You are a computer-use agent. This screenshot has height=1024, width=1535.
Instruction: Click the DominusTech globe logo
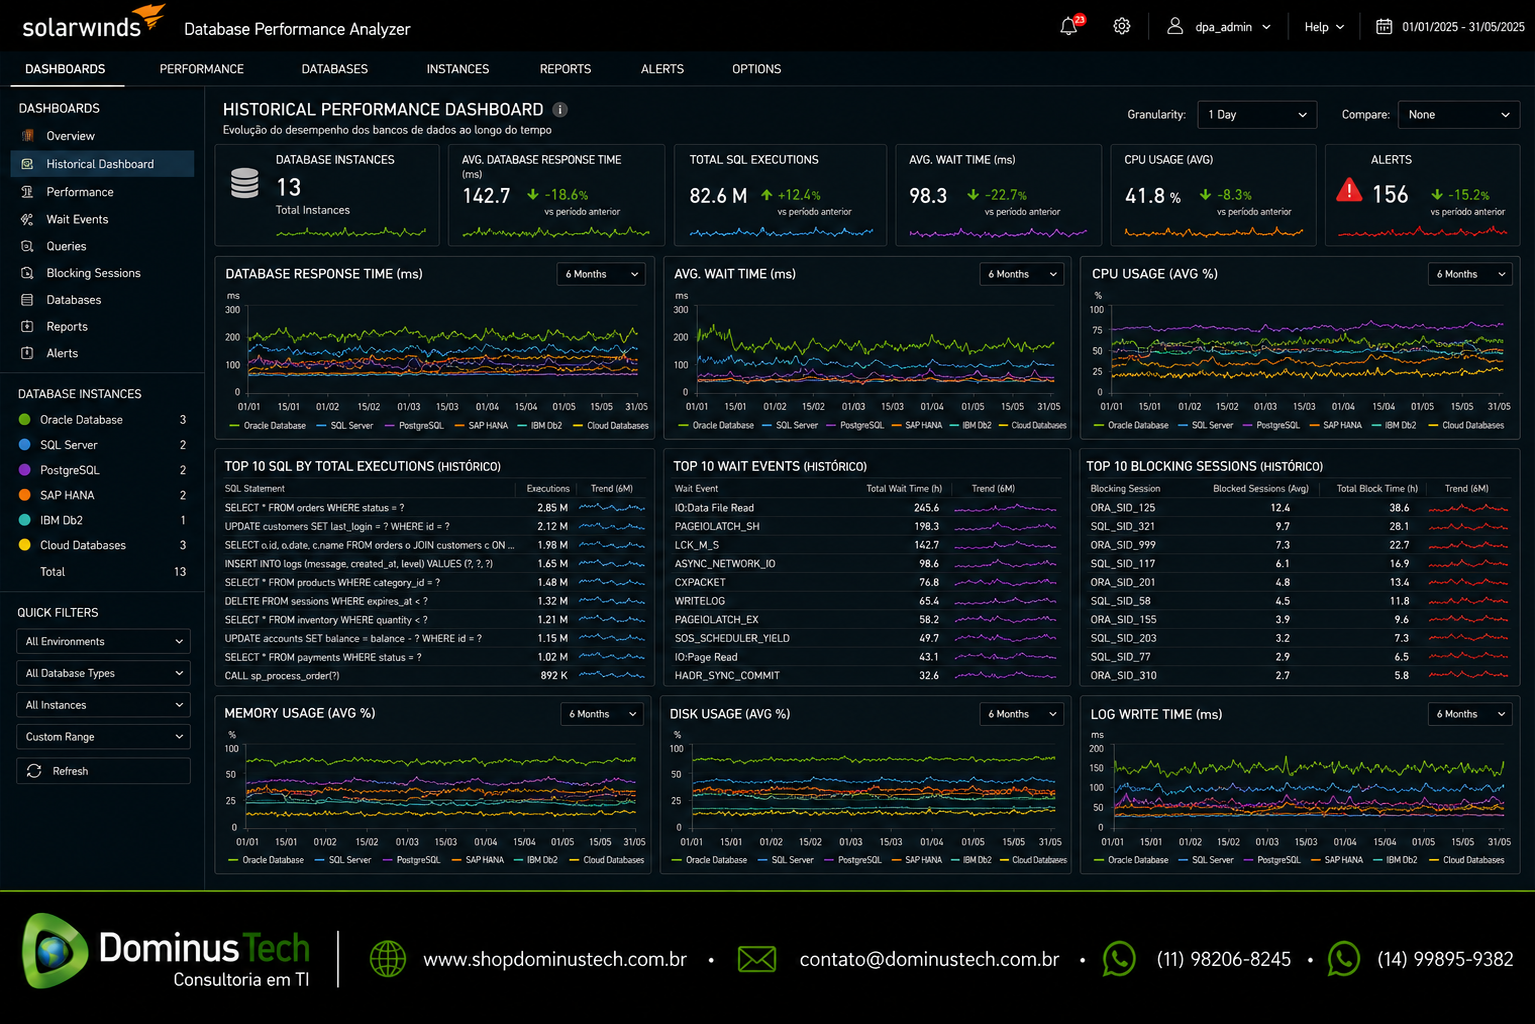(55, 951)
